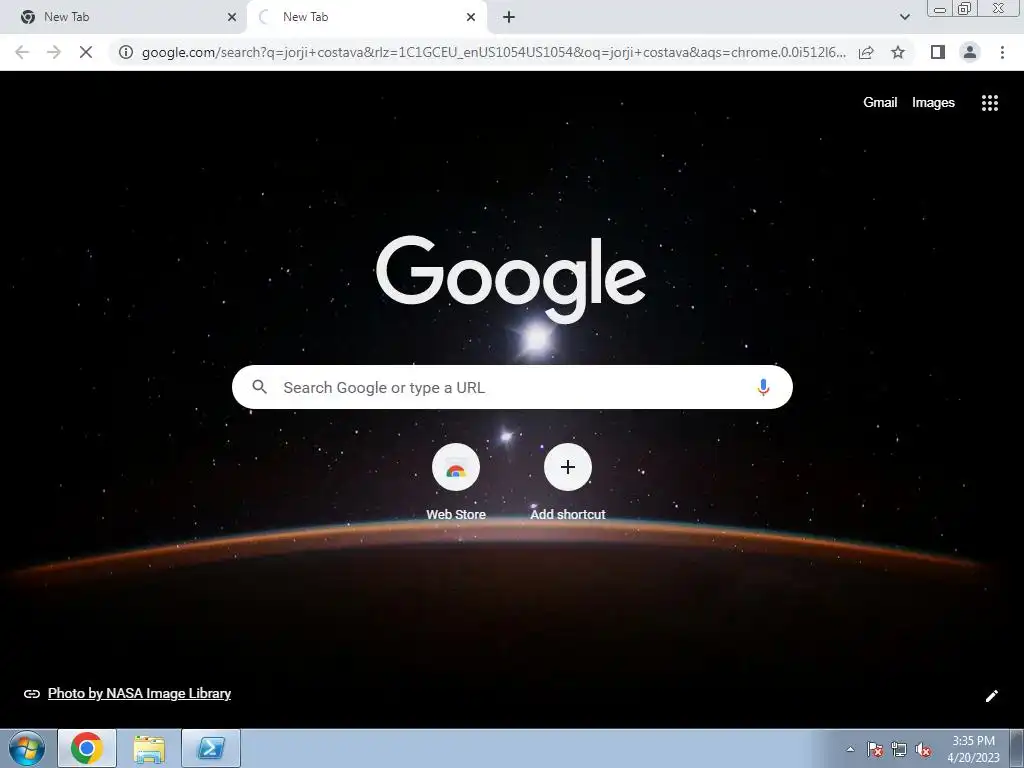Share this page from address bar
The image size is (1024, 768).
click(x=866, y=52)
